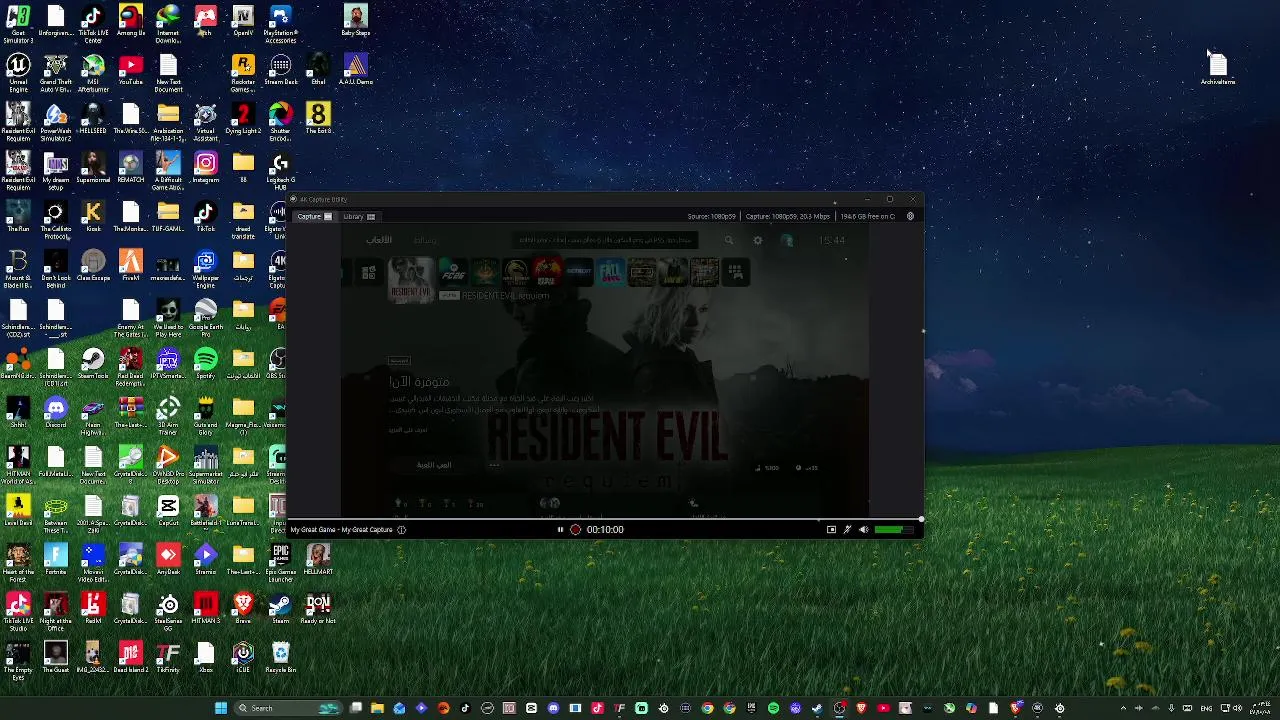
Task: Open 4K Capture Utility settings gear
Action: point(910,216)
